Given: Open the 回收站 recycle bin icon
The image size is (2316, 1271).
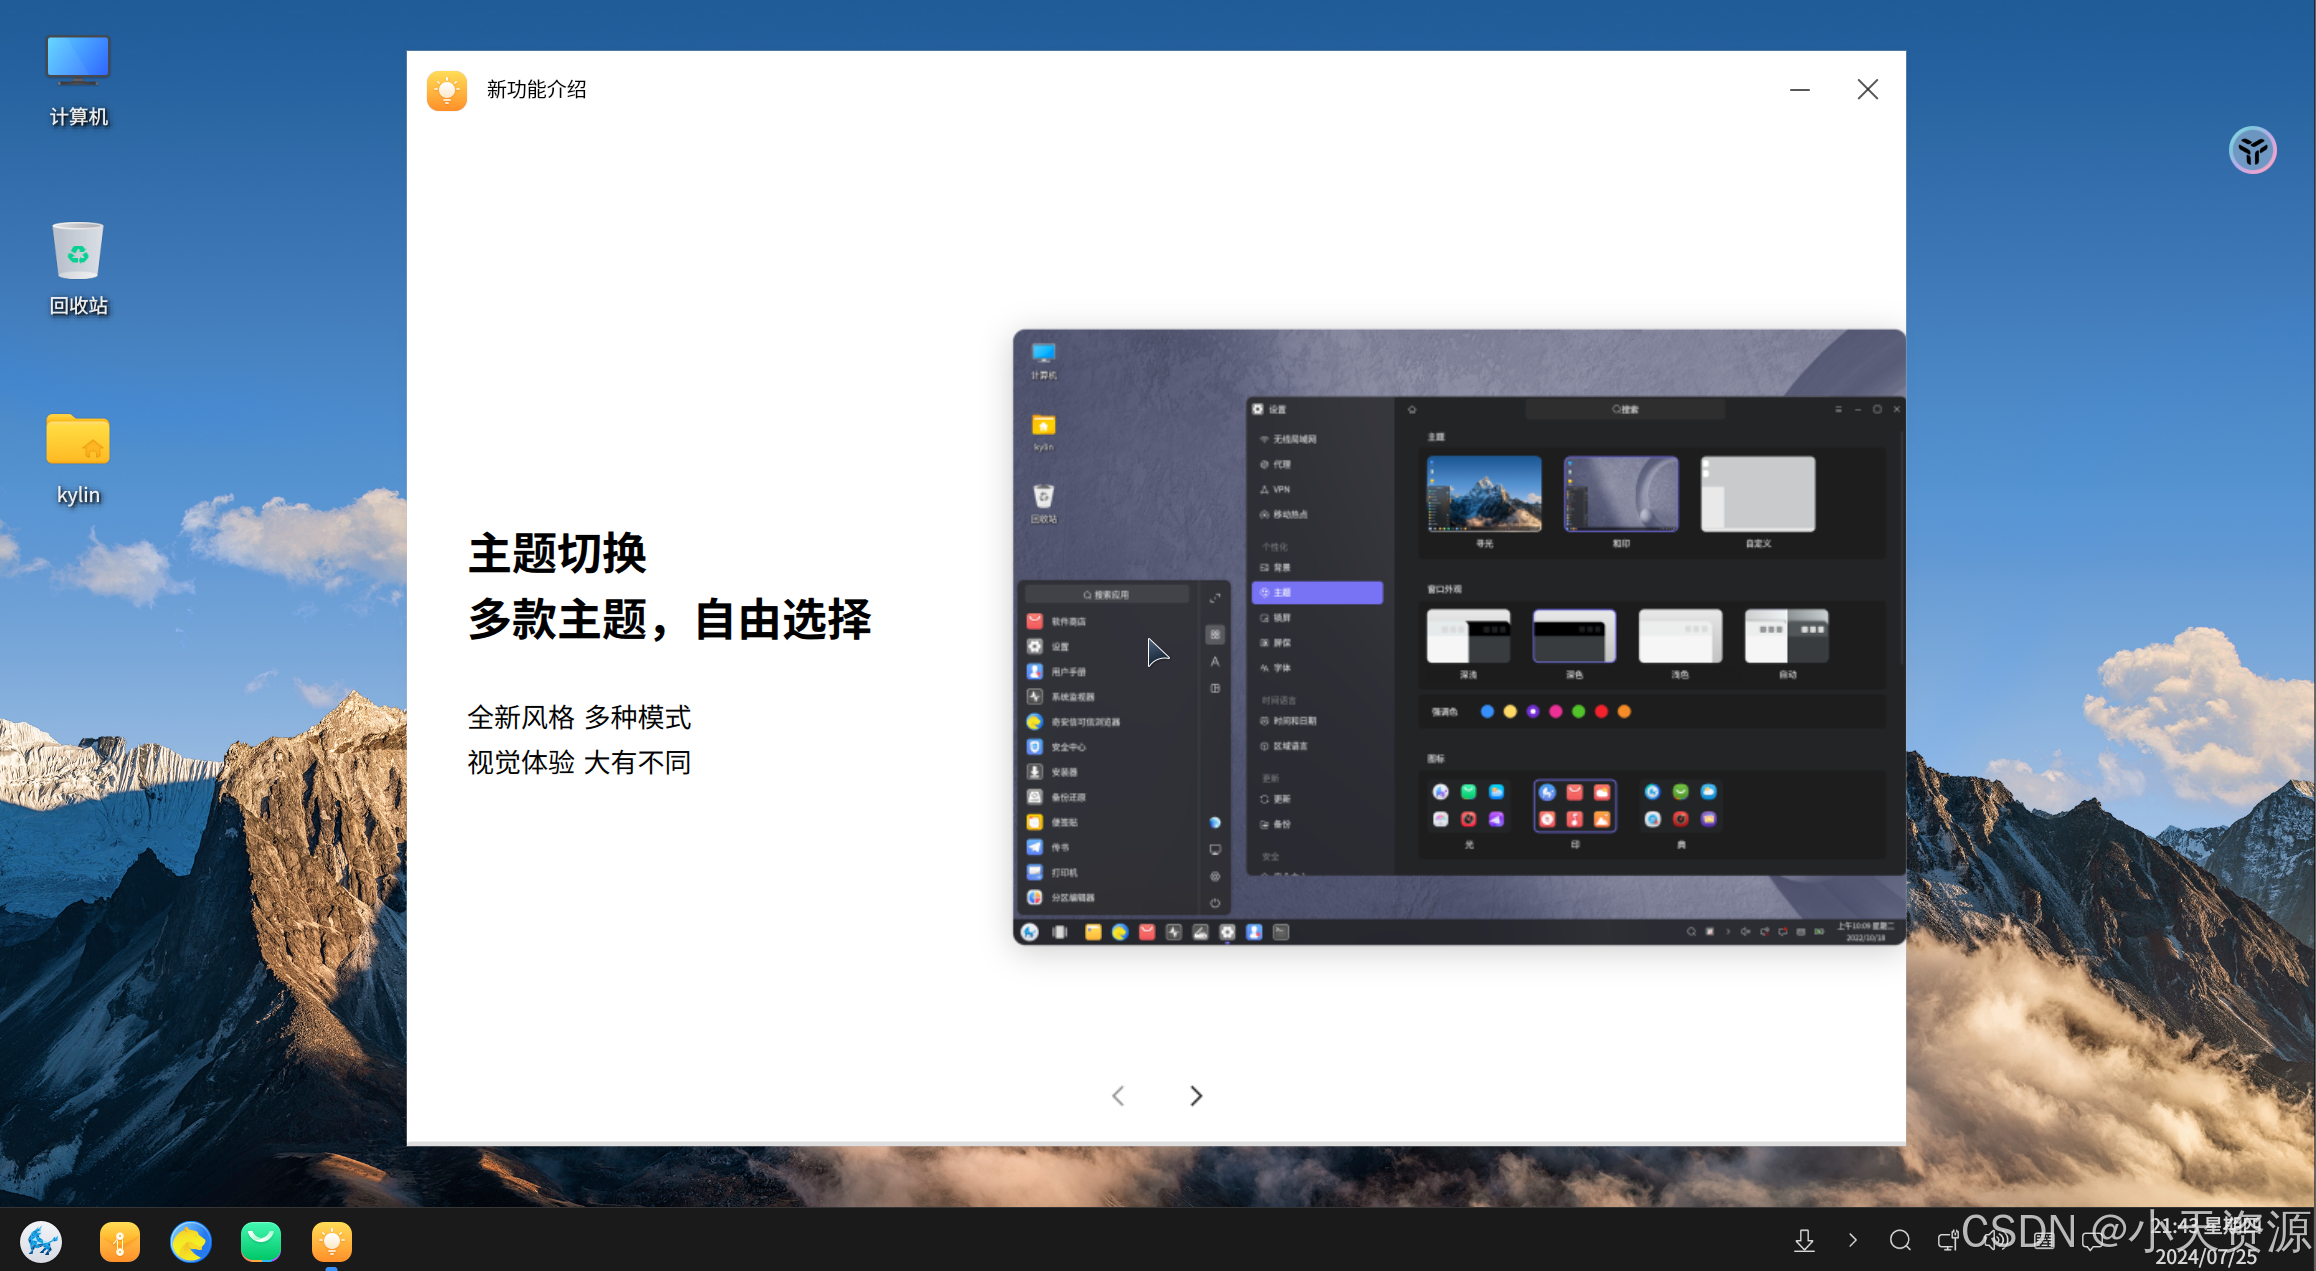Looking at the screenshot, I should pyautogui.click(x=78, y=268).
